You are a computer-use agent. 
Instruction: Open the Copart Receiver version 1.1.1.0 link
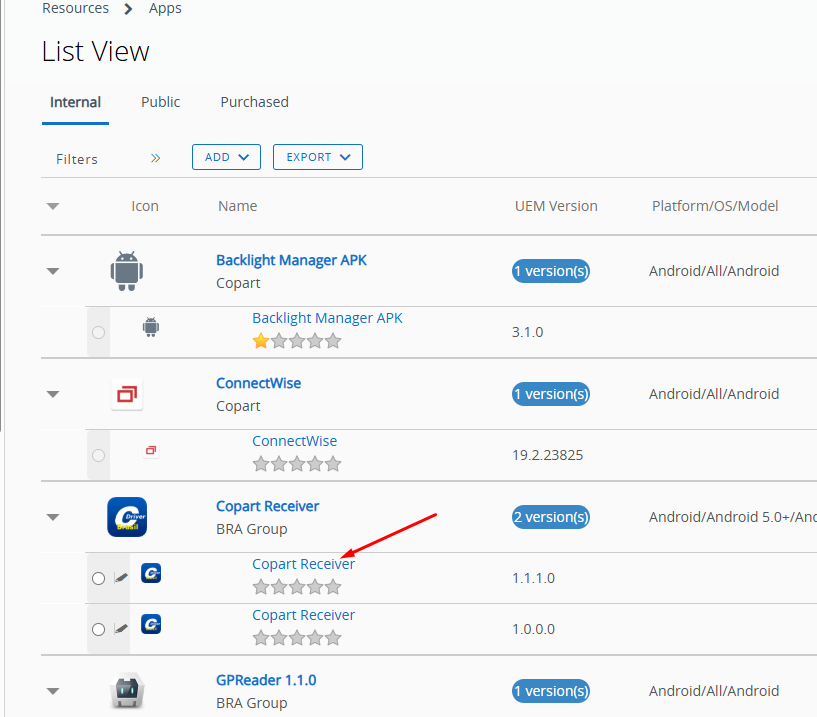(x=303, y=564)
